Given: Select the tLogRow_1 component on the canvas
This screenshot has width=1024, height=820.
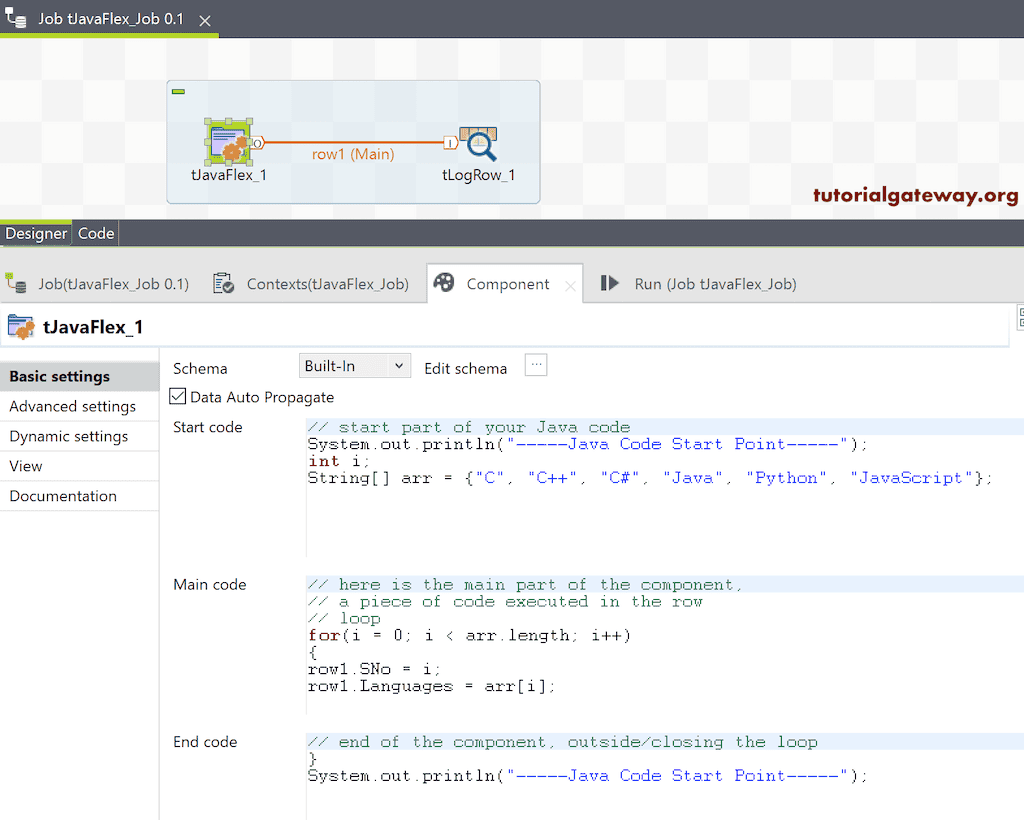Looking at the screenshot, I should coord(477,140).
